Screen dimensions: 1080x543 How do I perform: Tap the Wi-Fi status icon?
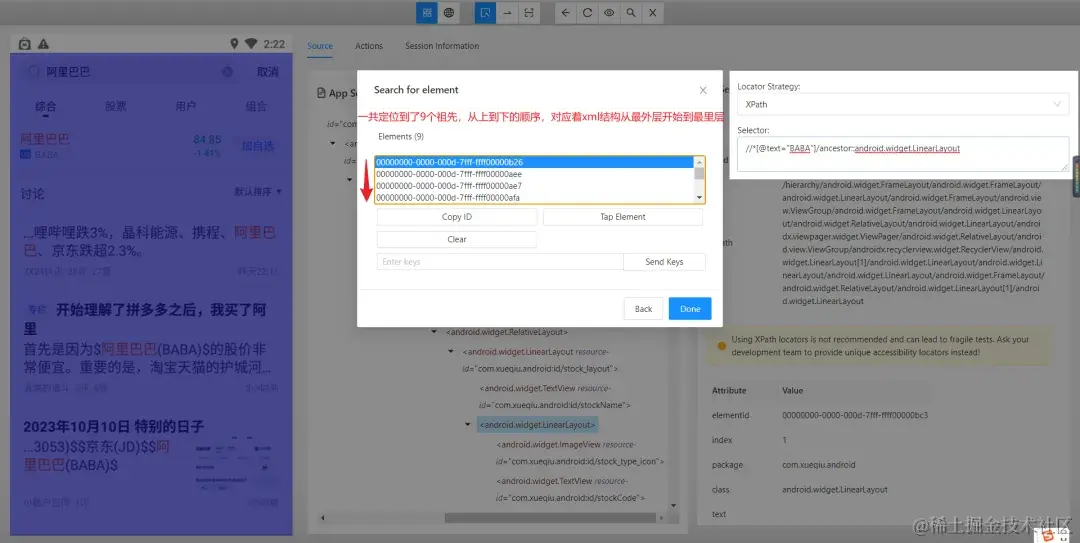(x=251, y=44)
